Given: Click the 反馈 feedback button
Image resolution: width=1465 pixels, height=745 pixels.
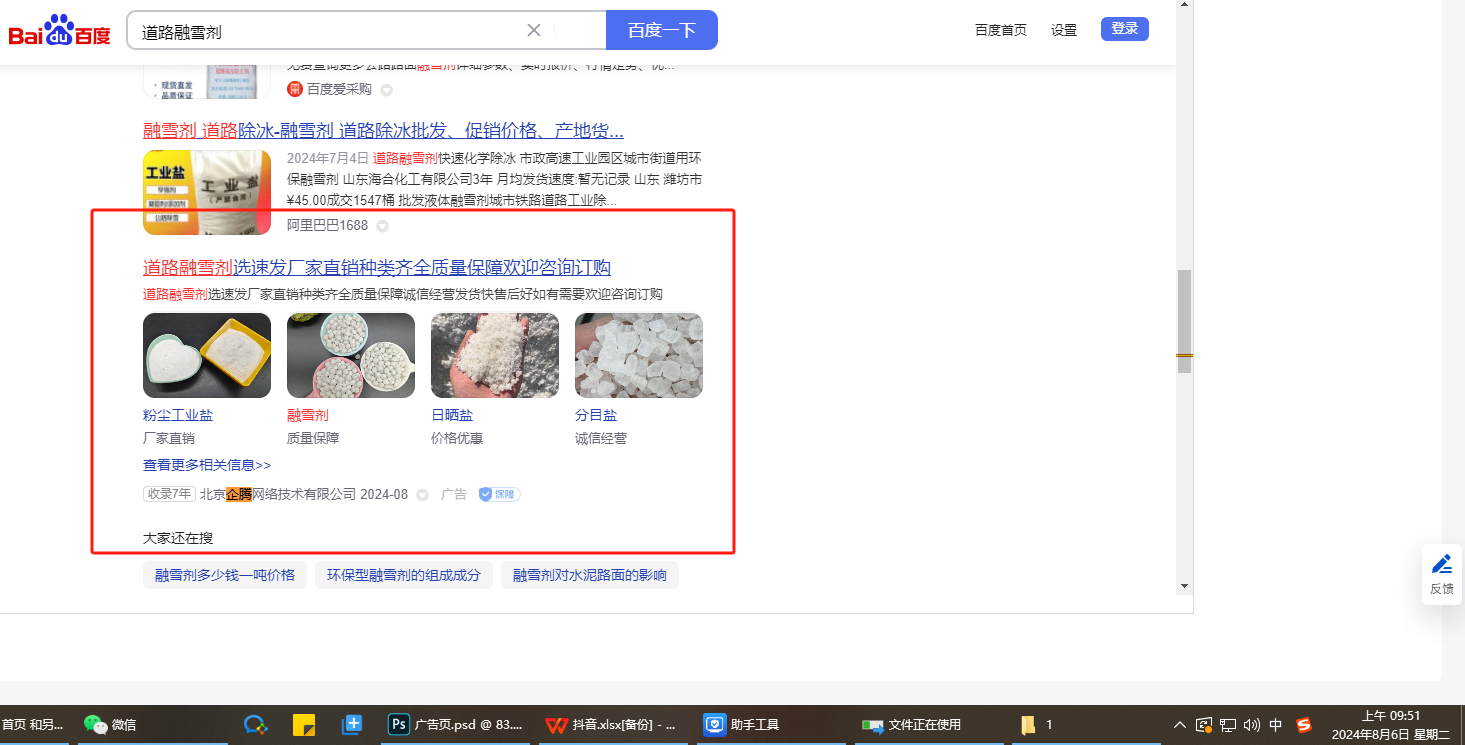Looking at the screenshot, I should [x=1442, y=574].
